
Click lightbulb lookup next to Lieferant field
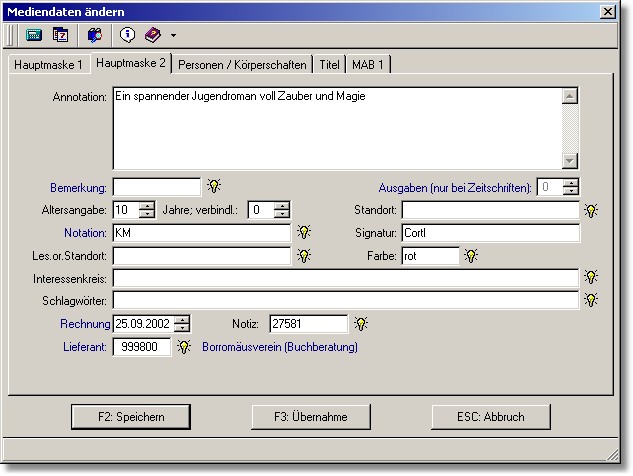click(x=184, y=347)
